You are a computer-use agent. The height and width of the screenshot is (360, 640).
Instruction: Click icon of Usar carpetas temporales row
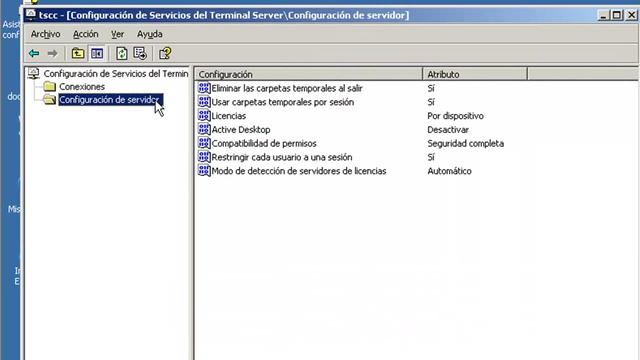(204, 102)
